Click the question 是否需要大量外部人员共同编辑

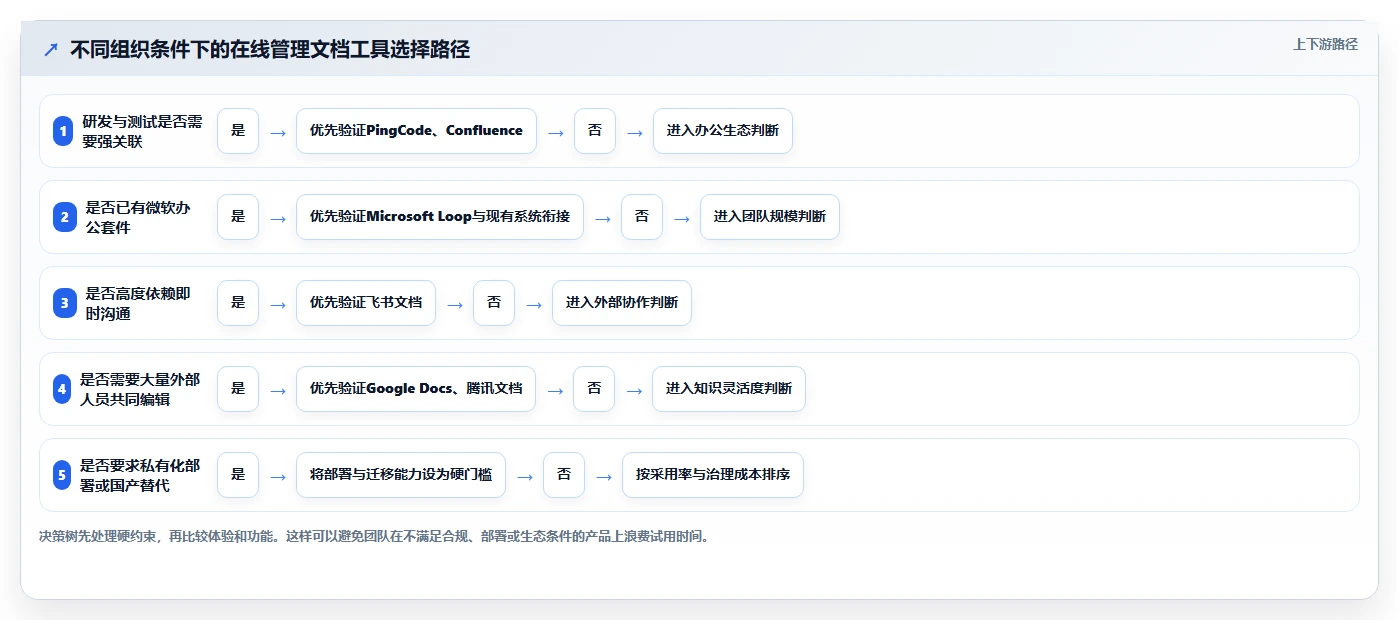click(x=141, y=389)
